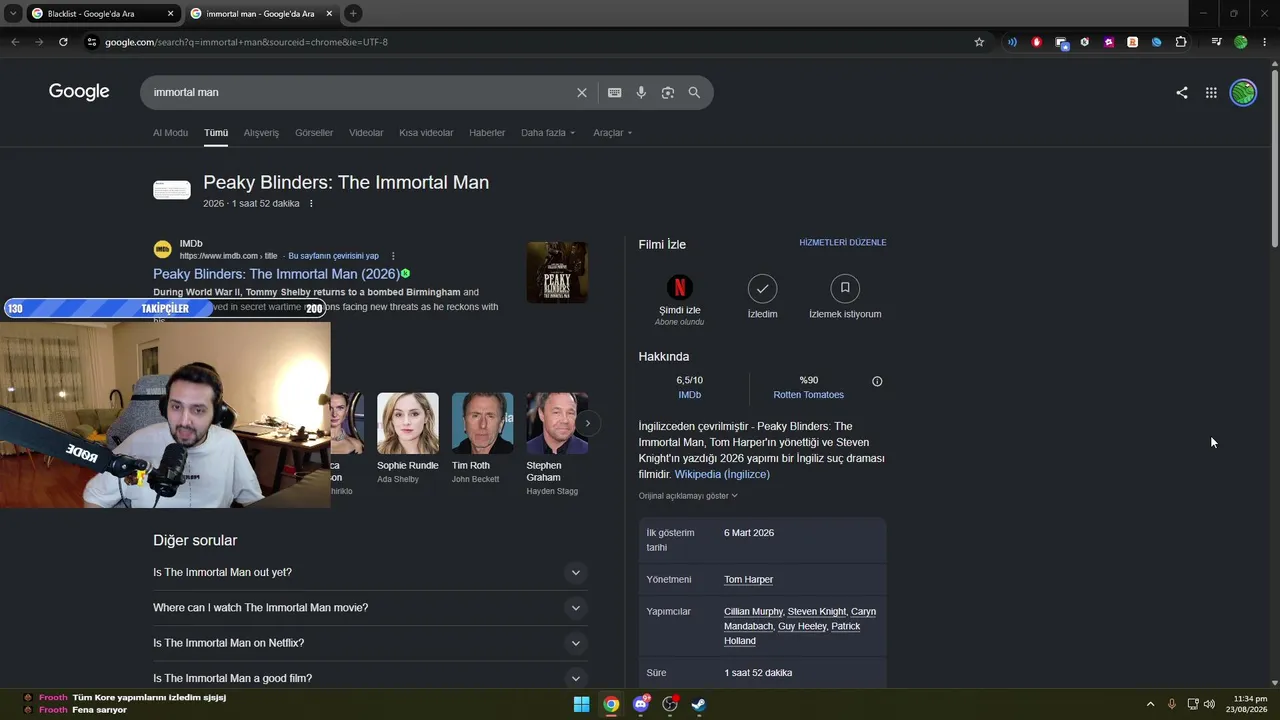Screen dimensions: 1280x720
Task: Go to the Google home logo
Action: 79,92
